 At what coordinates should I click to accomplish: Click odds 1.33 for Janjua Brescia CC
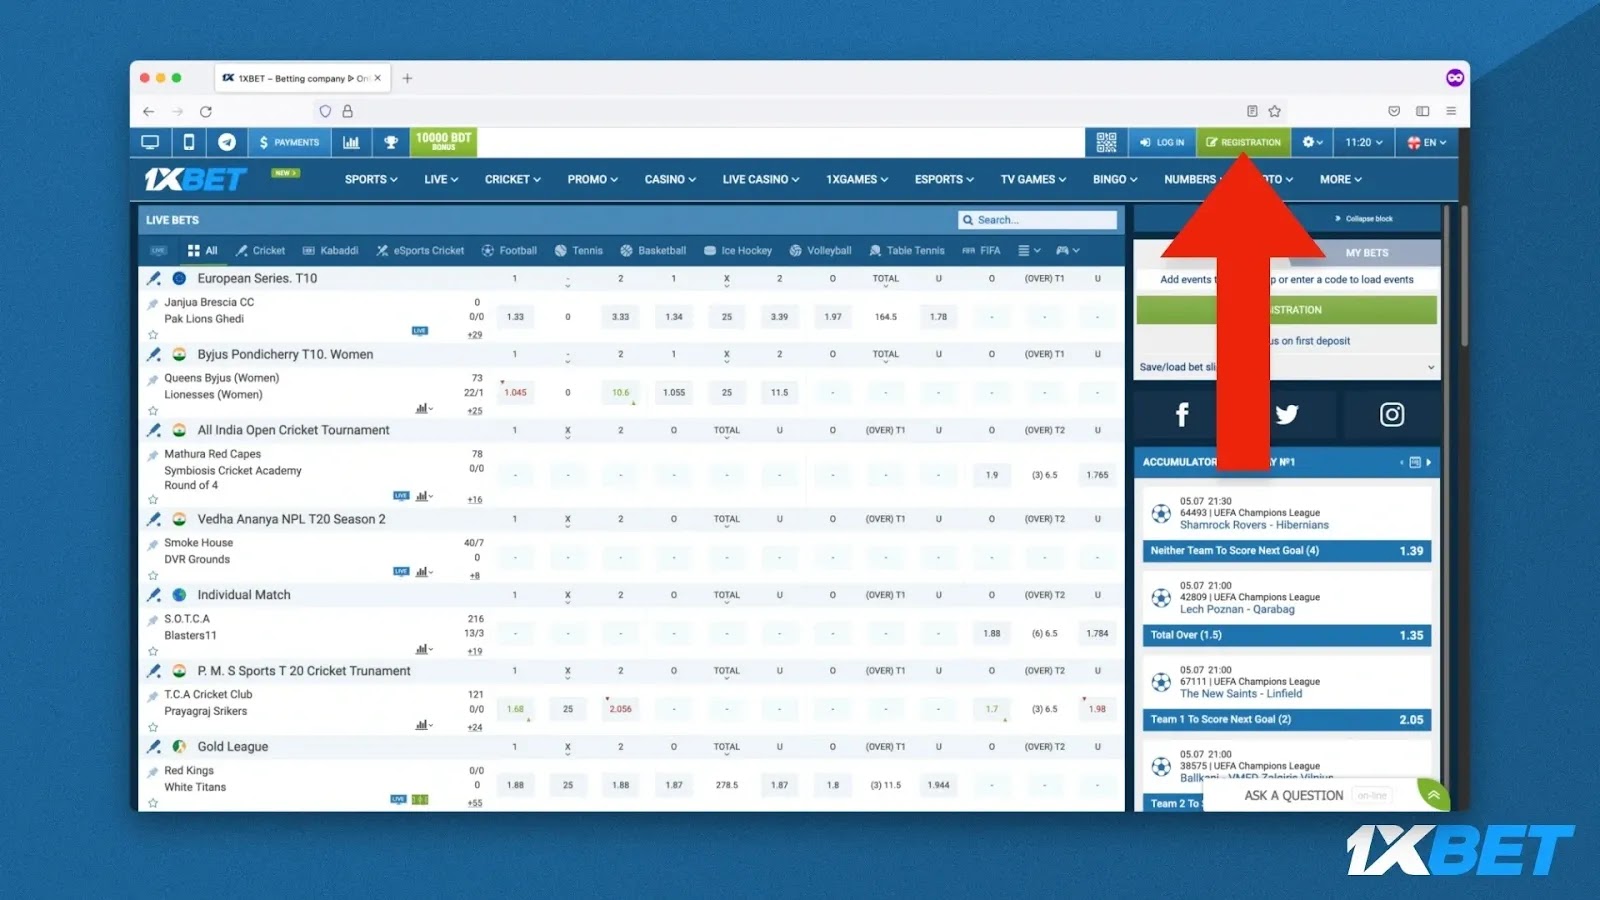click(x=515, y=317)
